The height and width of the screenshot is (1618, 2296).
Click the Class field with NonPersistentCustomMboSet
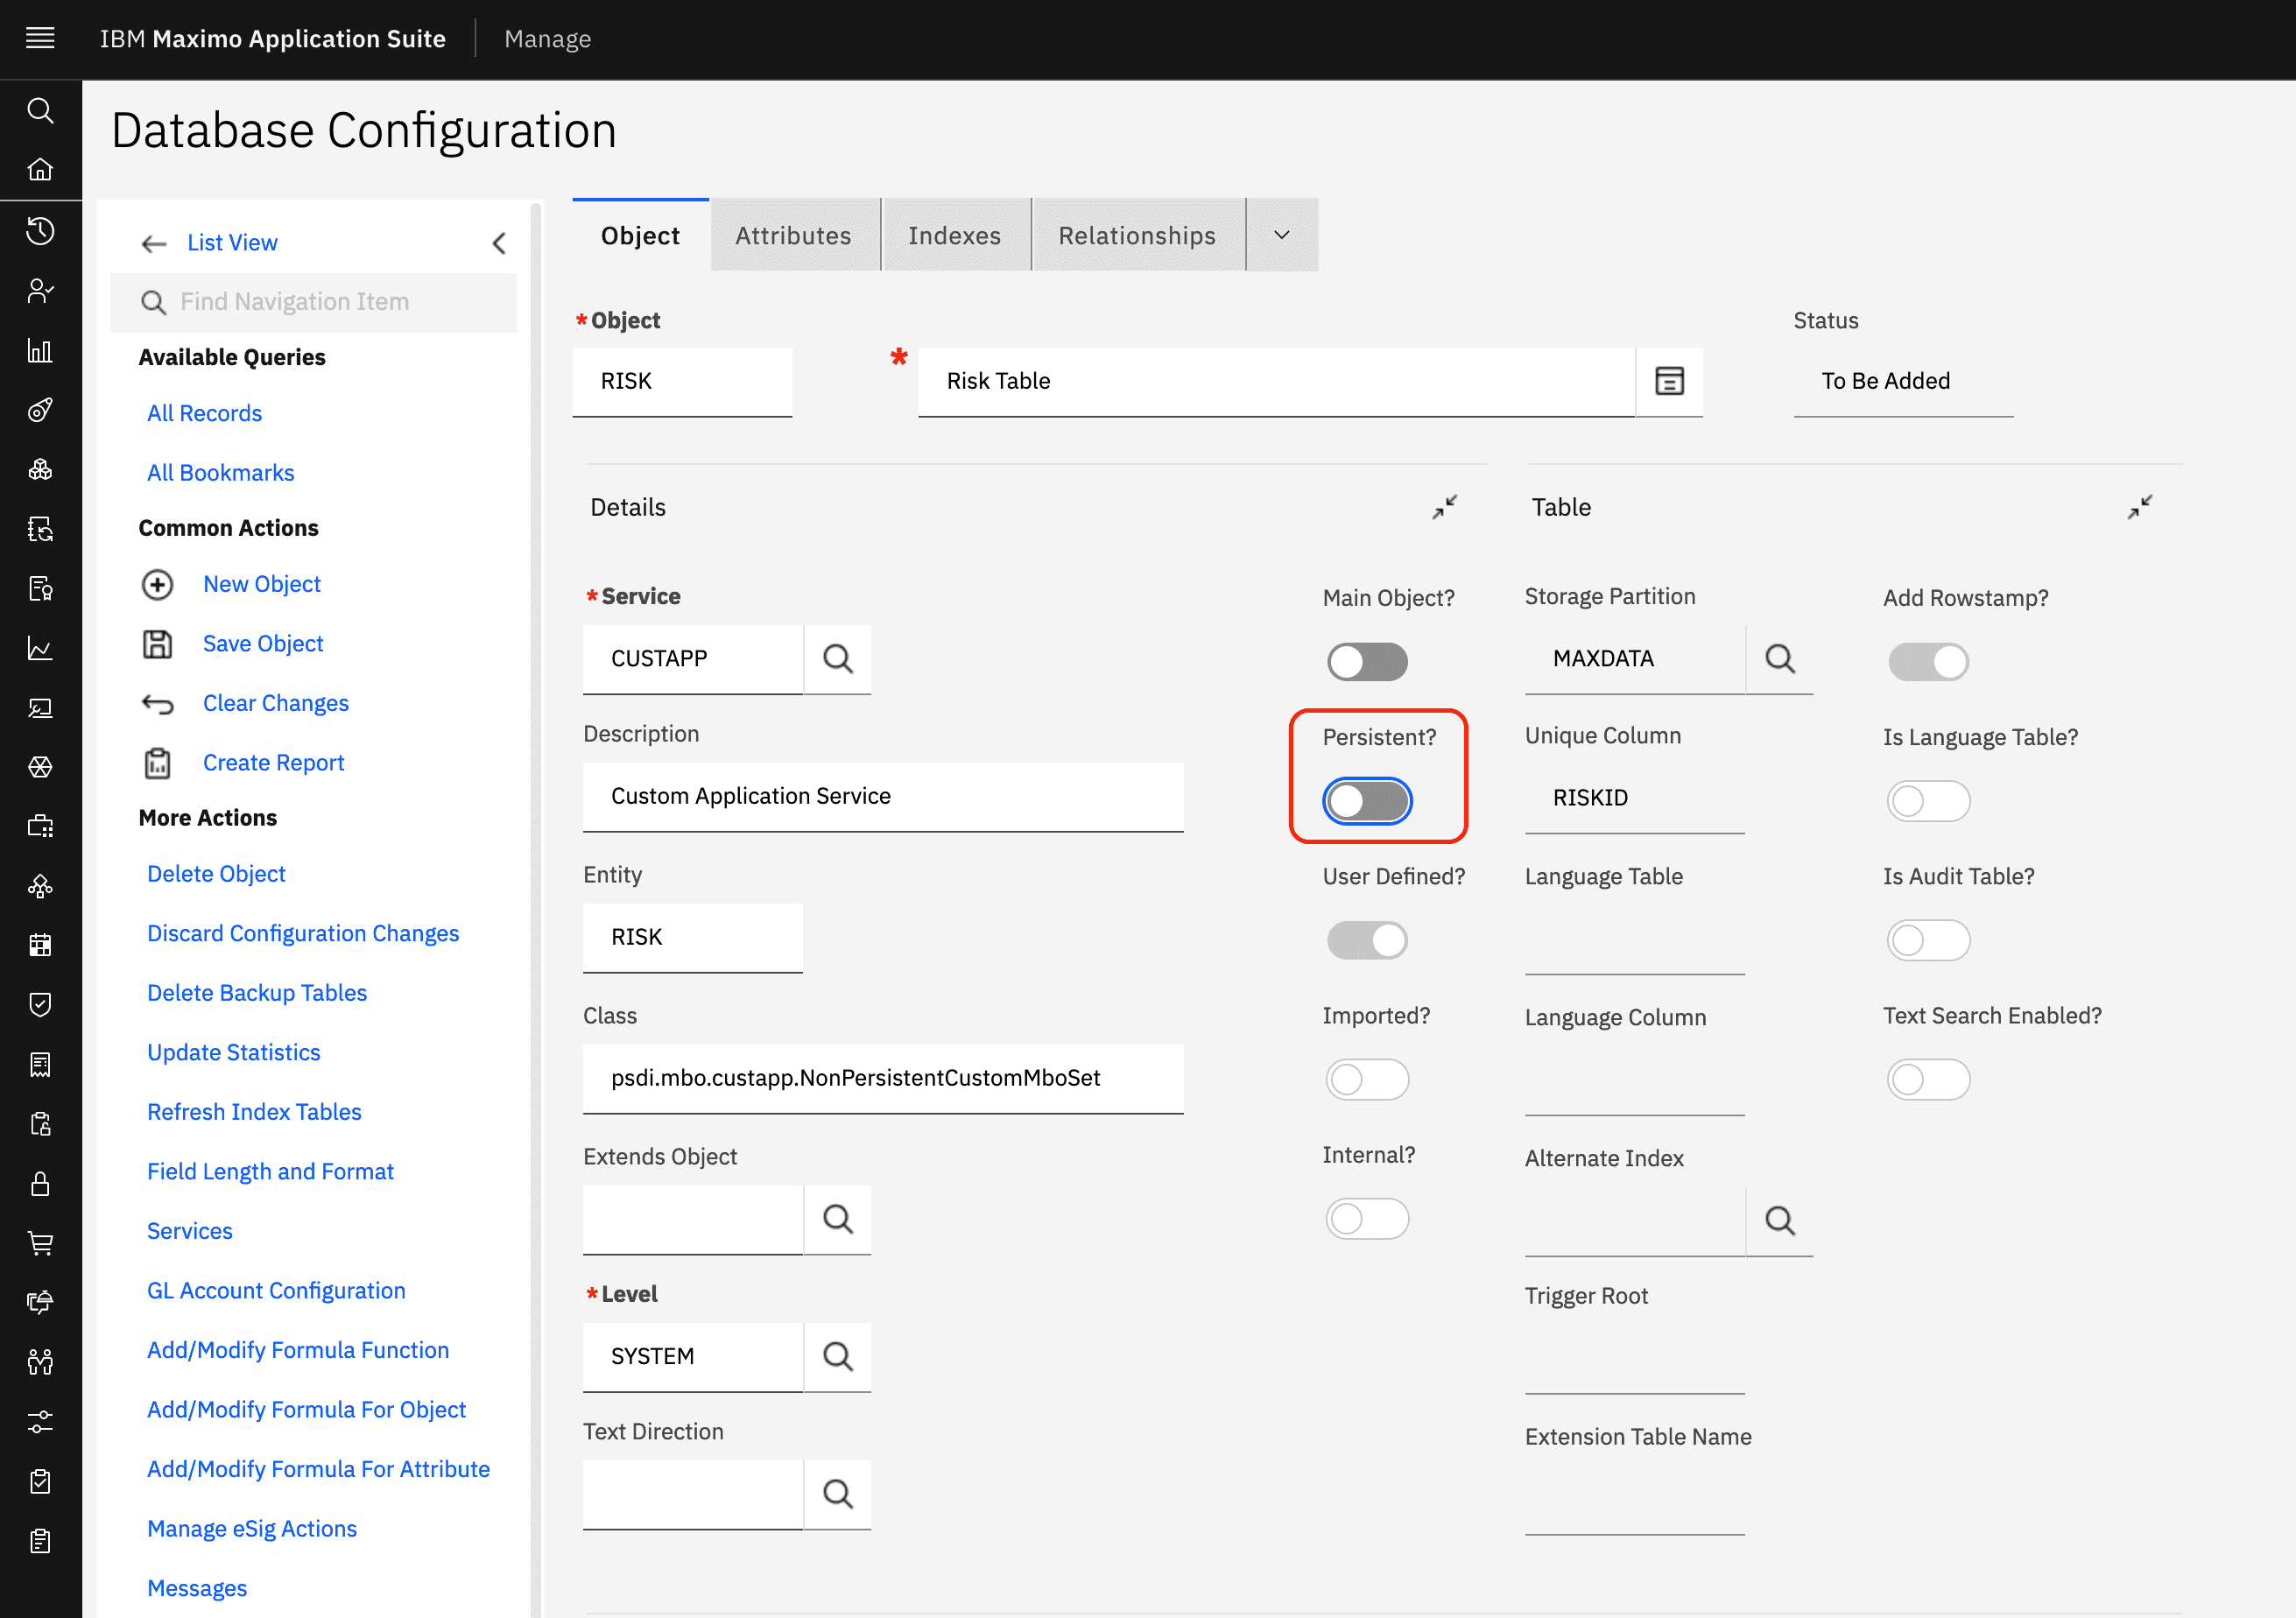[x=883, y=1078]
